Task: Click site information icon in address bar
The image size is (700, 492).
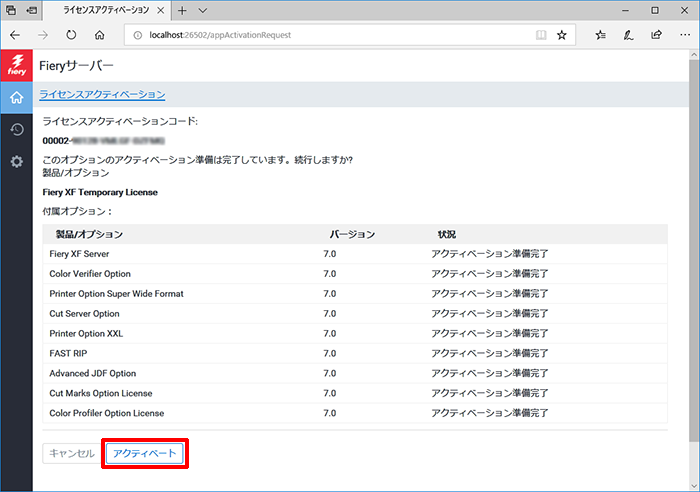Action: tap(138, 35)
